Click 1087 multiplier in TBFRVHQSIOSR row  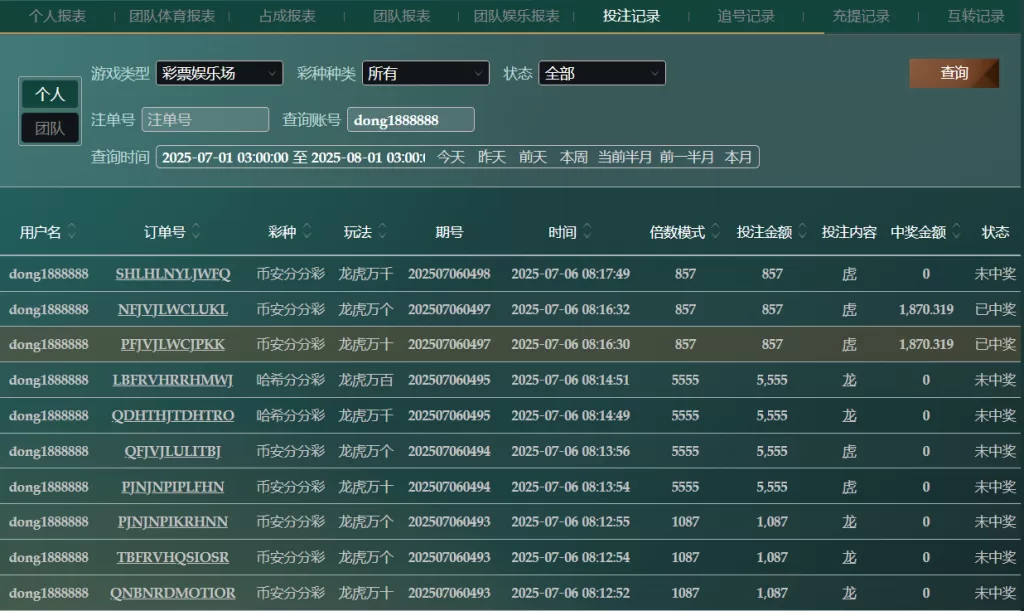click(685, 557)
